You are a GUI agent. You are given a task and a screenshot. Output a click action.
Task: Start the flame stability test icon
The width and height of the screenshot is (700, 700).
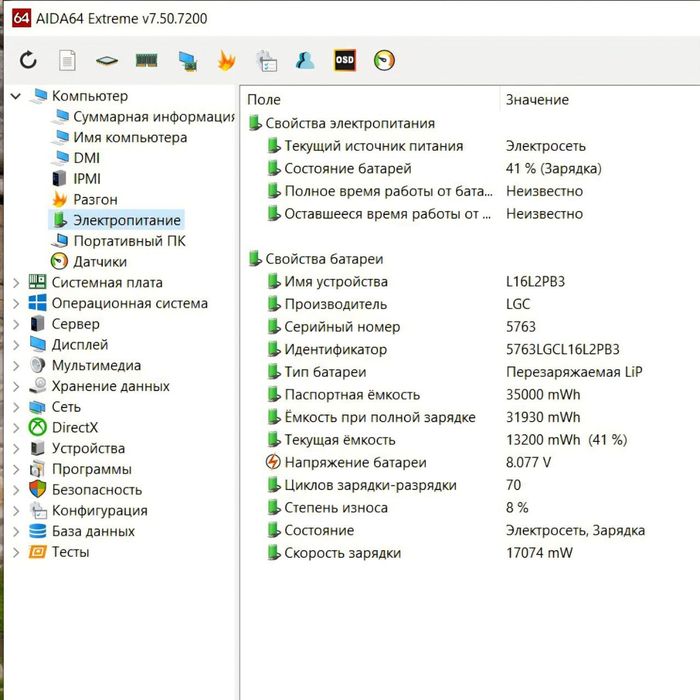point(226,60)
